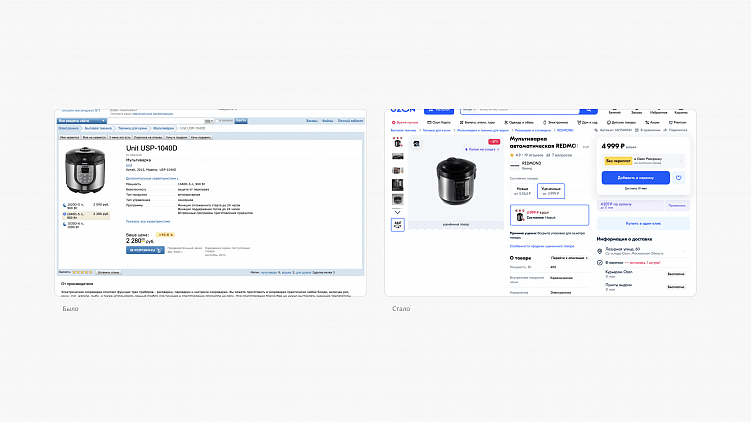This screenshot has height=422, width=751.
Task: Click the magnifier search button in the Ozon header
Action: 589,110
